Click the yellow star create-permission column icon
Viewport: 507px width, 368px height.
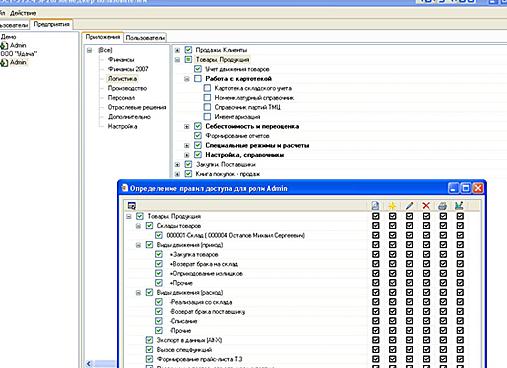click(x=392, y=206)
